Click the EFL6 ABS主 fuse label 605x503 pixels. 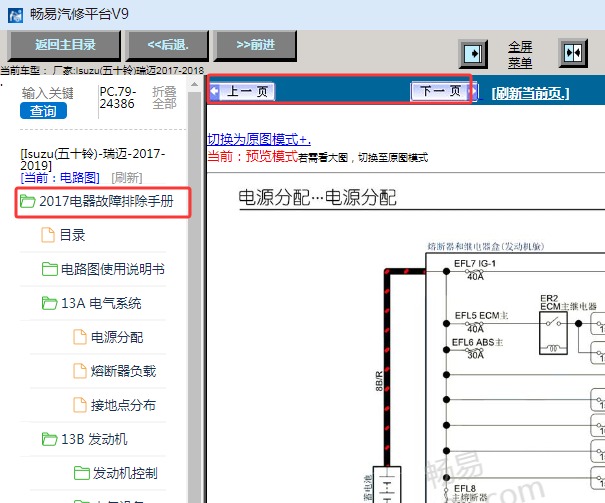pos(477,342)
